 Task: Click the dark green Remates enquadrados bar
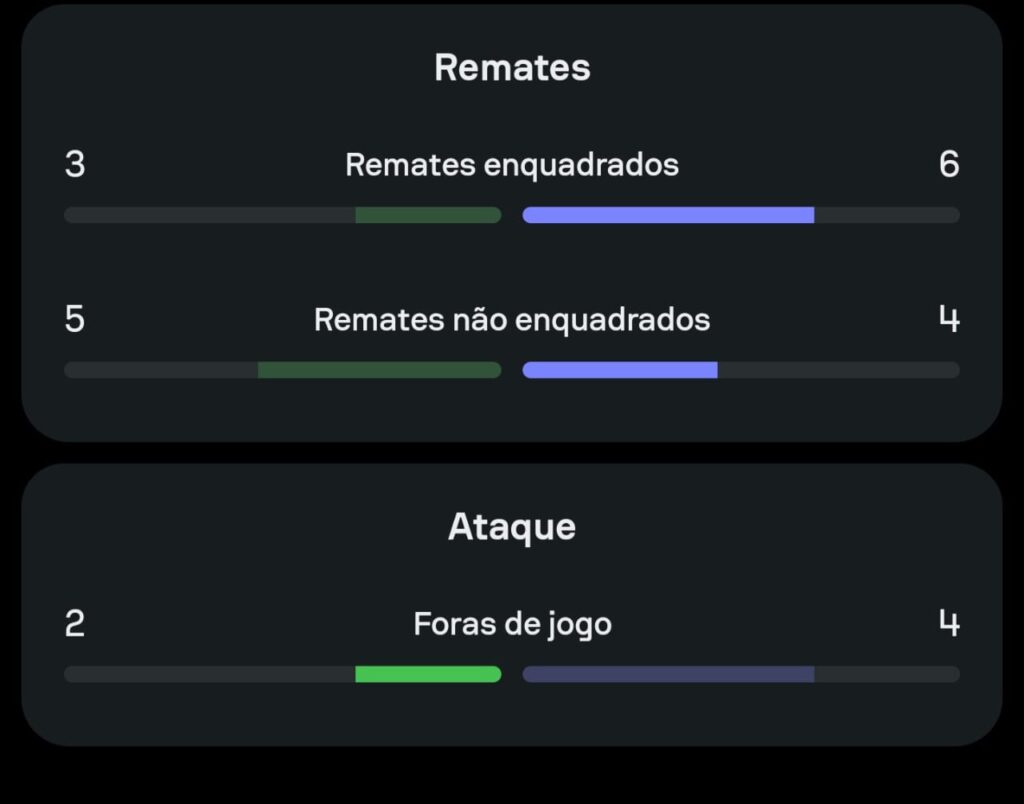428,215
